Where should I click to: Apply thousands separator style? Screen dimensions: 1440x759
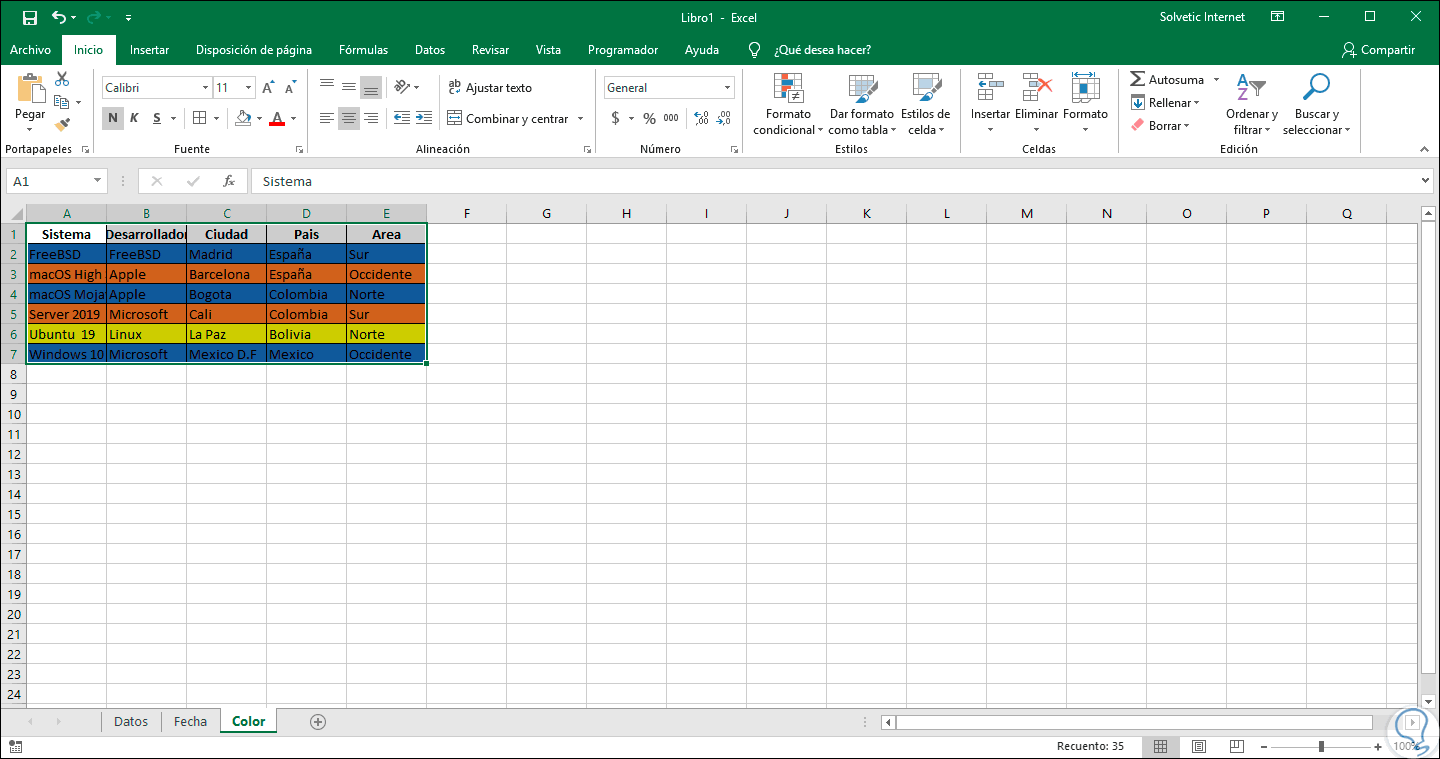point(671,118)
